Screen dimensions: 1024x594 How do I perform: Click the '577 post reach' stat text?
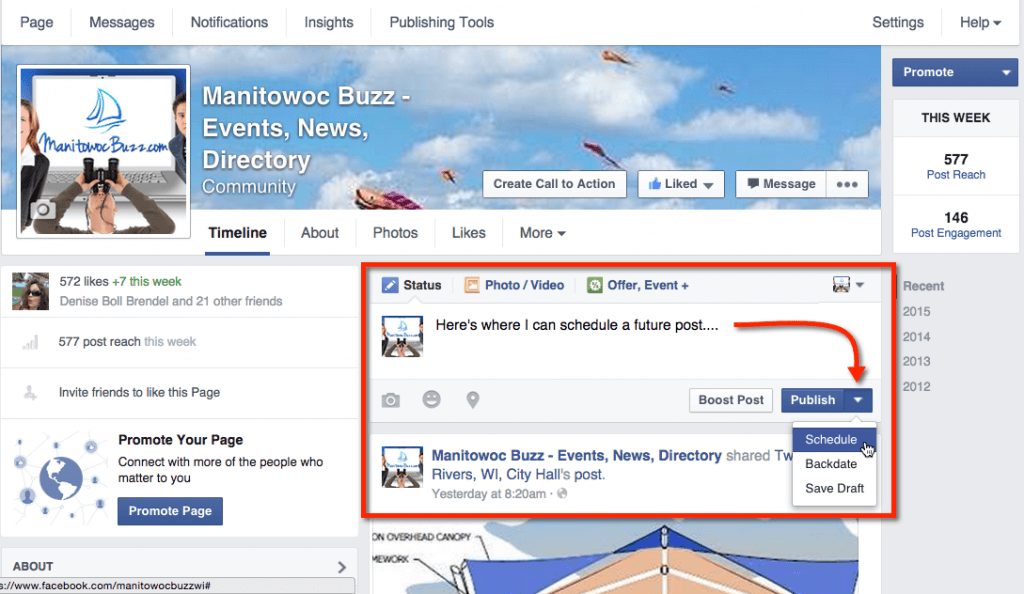click(99, 341)
